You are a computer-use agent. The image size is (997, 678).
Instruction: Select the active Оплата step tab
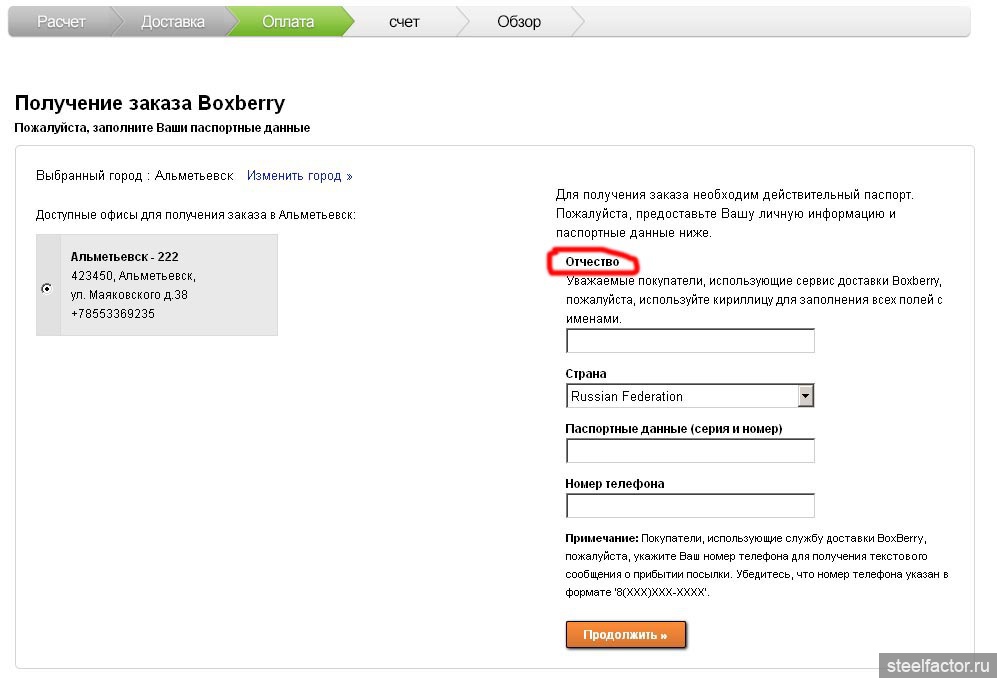tap(288, 21)
